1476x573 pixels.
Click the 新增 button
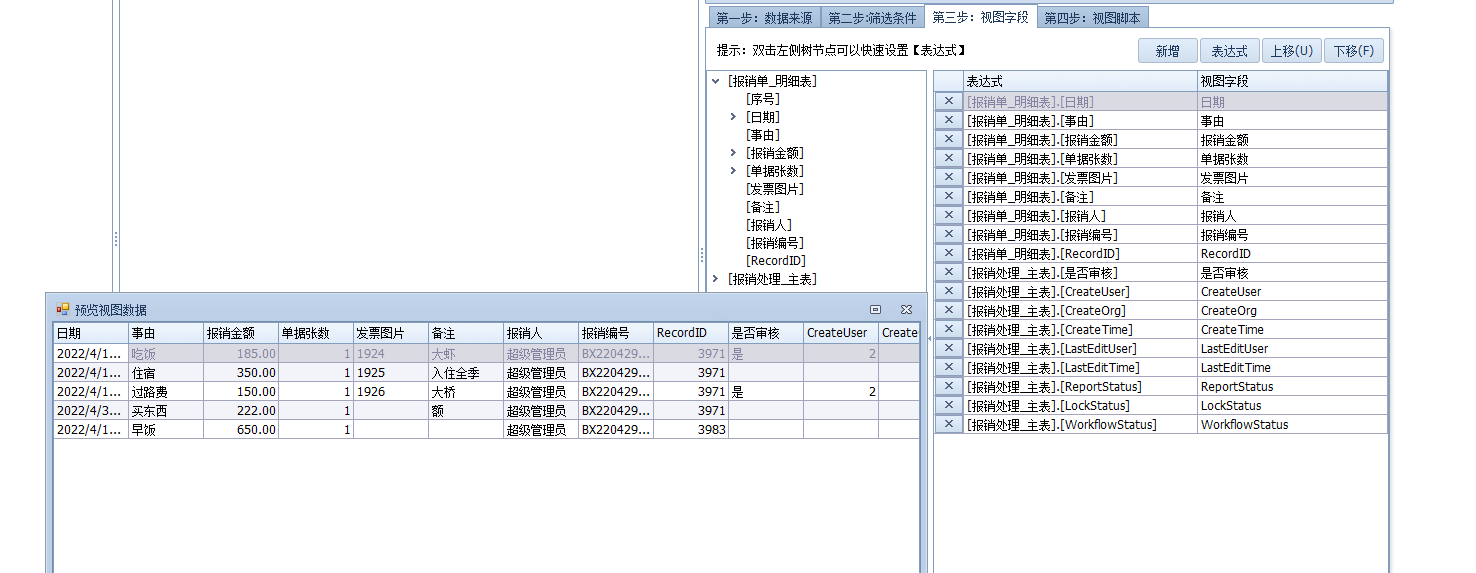pos(1167,51)
